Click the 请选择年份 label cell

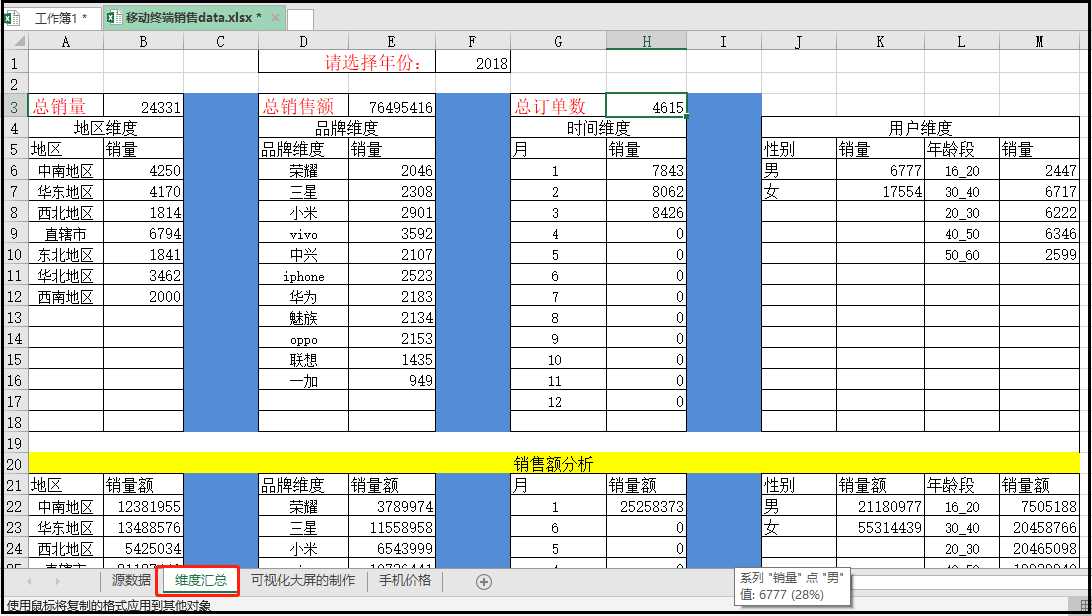point(347,63)
